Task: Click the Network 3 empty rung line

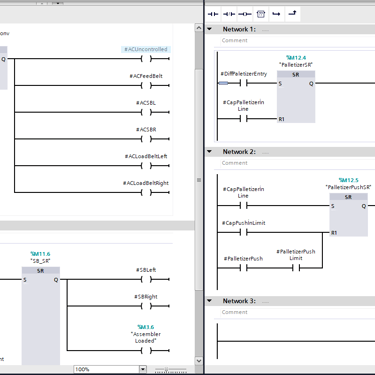Action: (x=296, y=341)
